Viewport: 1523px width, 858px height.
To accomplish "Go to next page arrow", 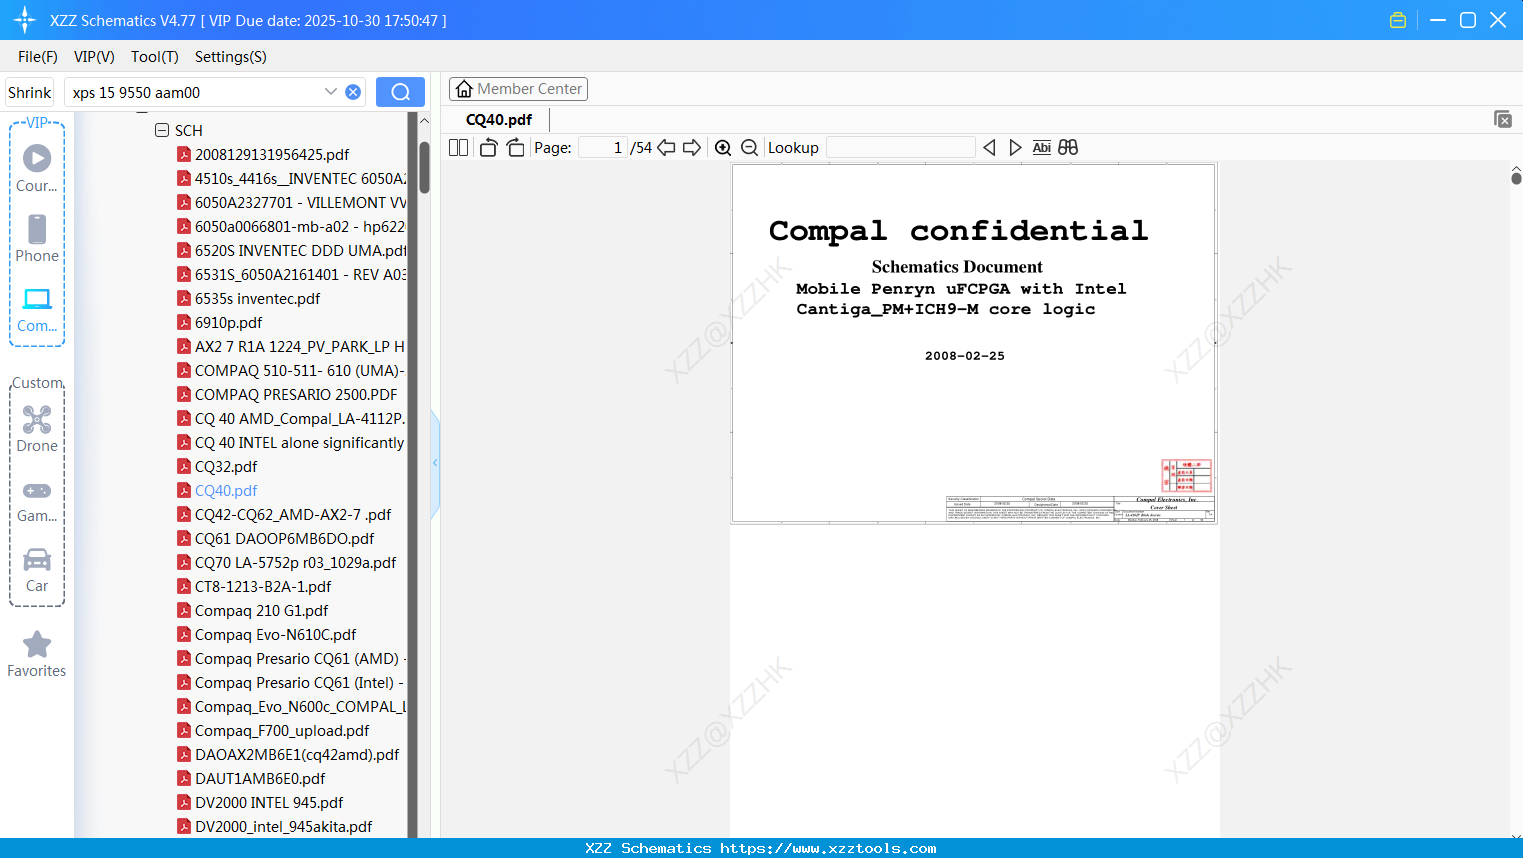I will 692,148.
